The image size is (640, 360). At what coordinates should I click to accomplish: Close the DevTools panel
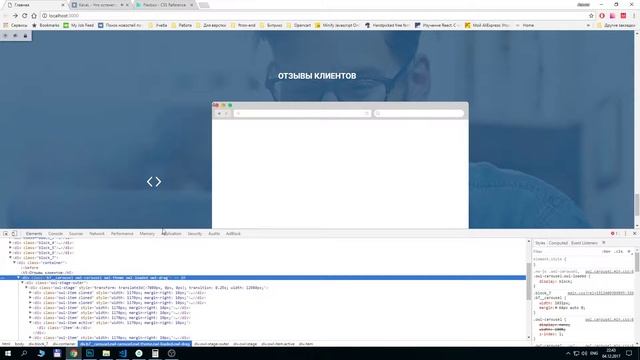point(634,233)
